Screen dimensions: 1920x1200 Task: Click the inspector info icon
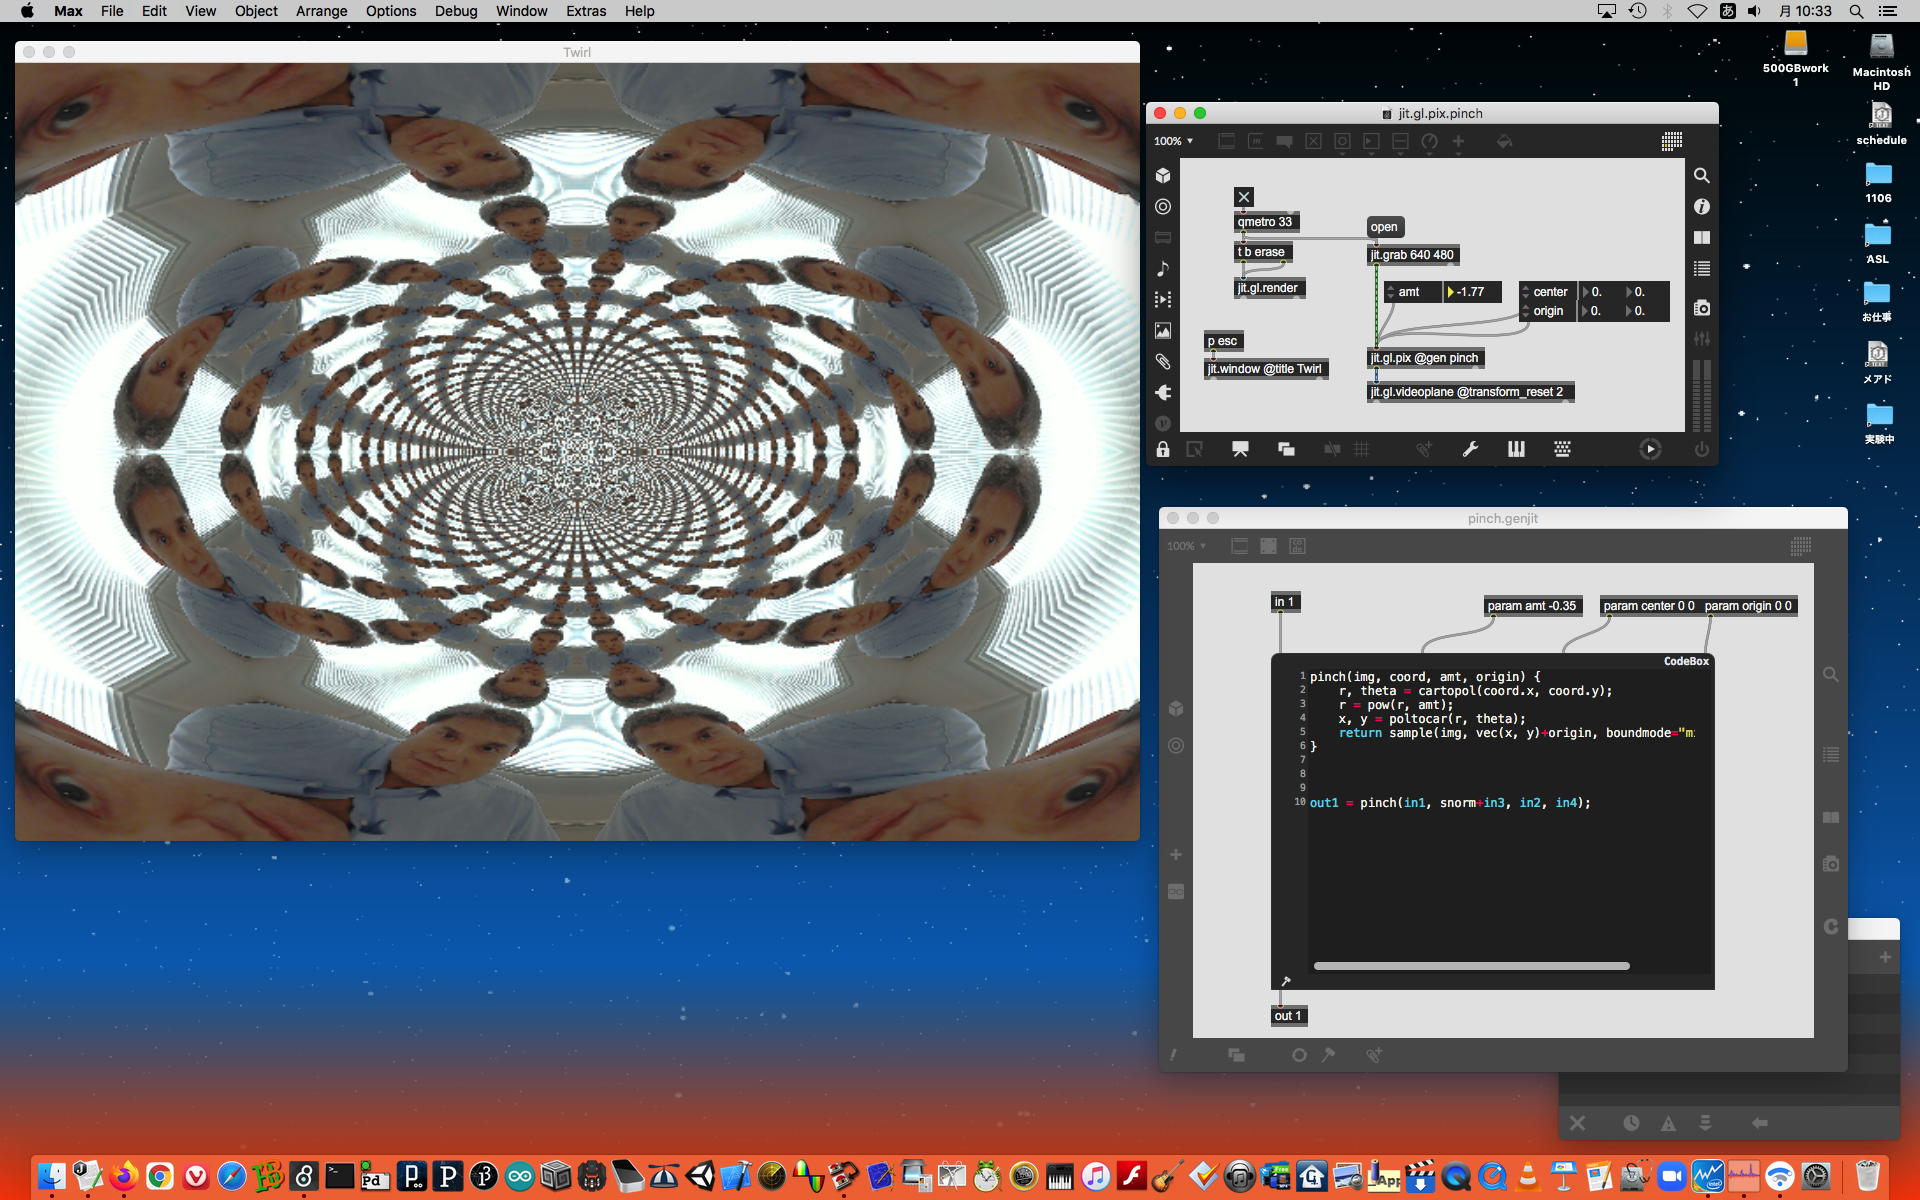1701,207
